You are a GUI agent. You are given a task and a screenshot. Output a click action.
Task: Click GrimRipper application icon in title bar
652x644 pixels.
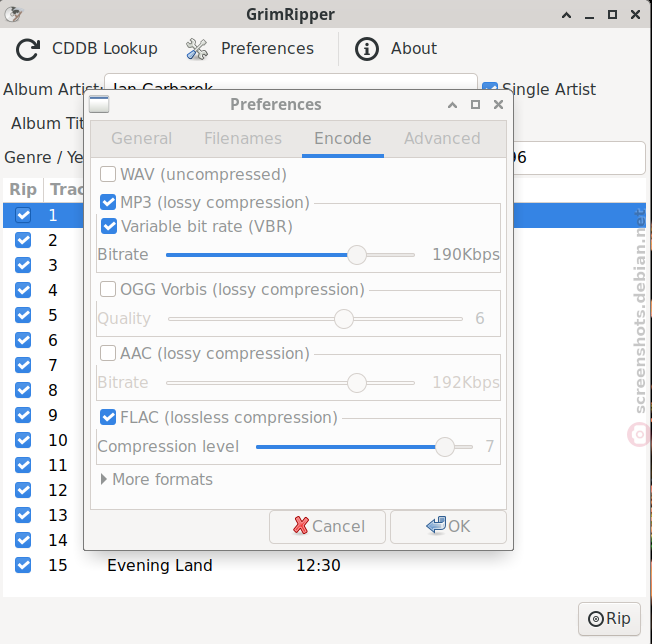click(13, 14)
